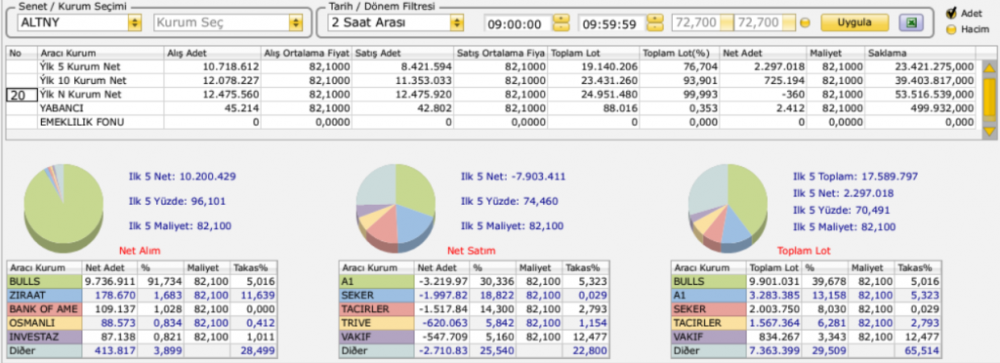Sort by the Net Adet column header
The image size is (1000, 363).
point(763,53)
